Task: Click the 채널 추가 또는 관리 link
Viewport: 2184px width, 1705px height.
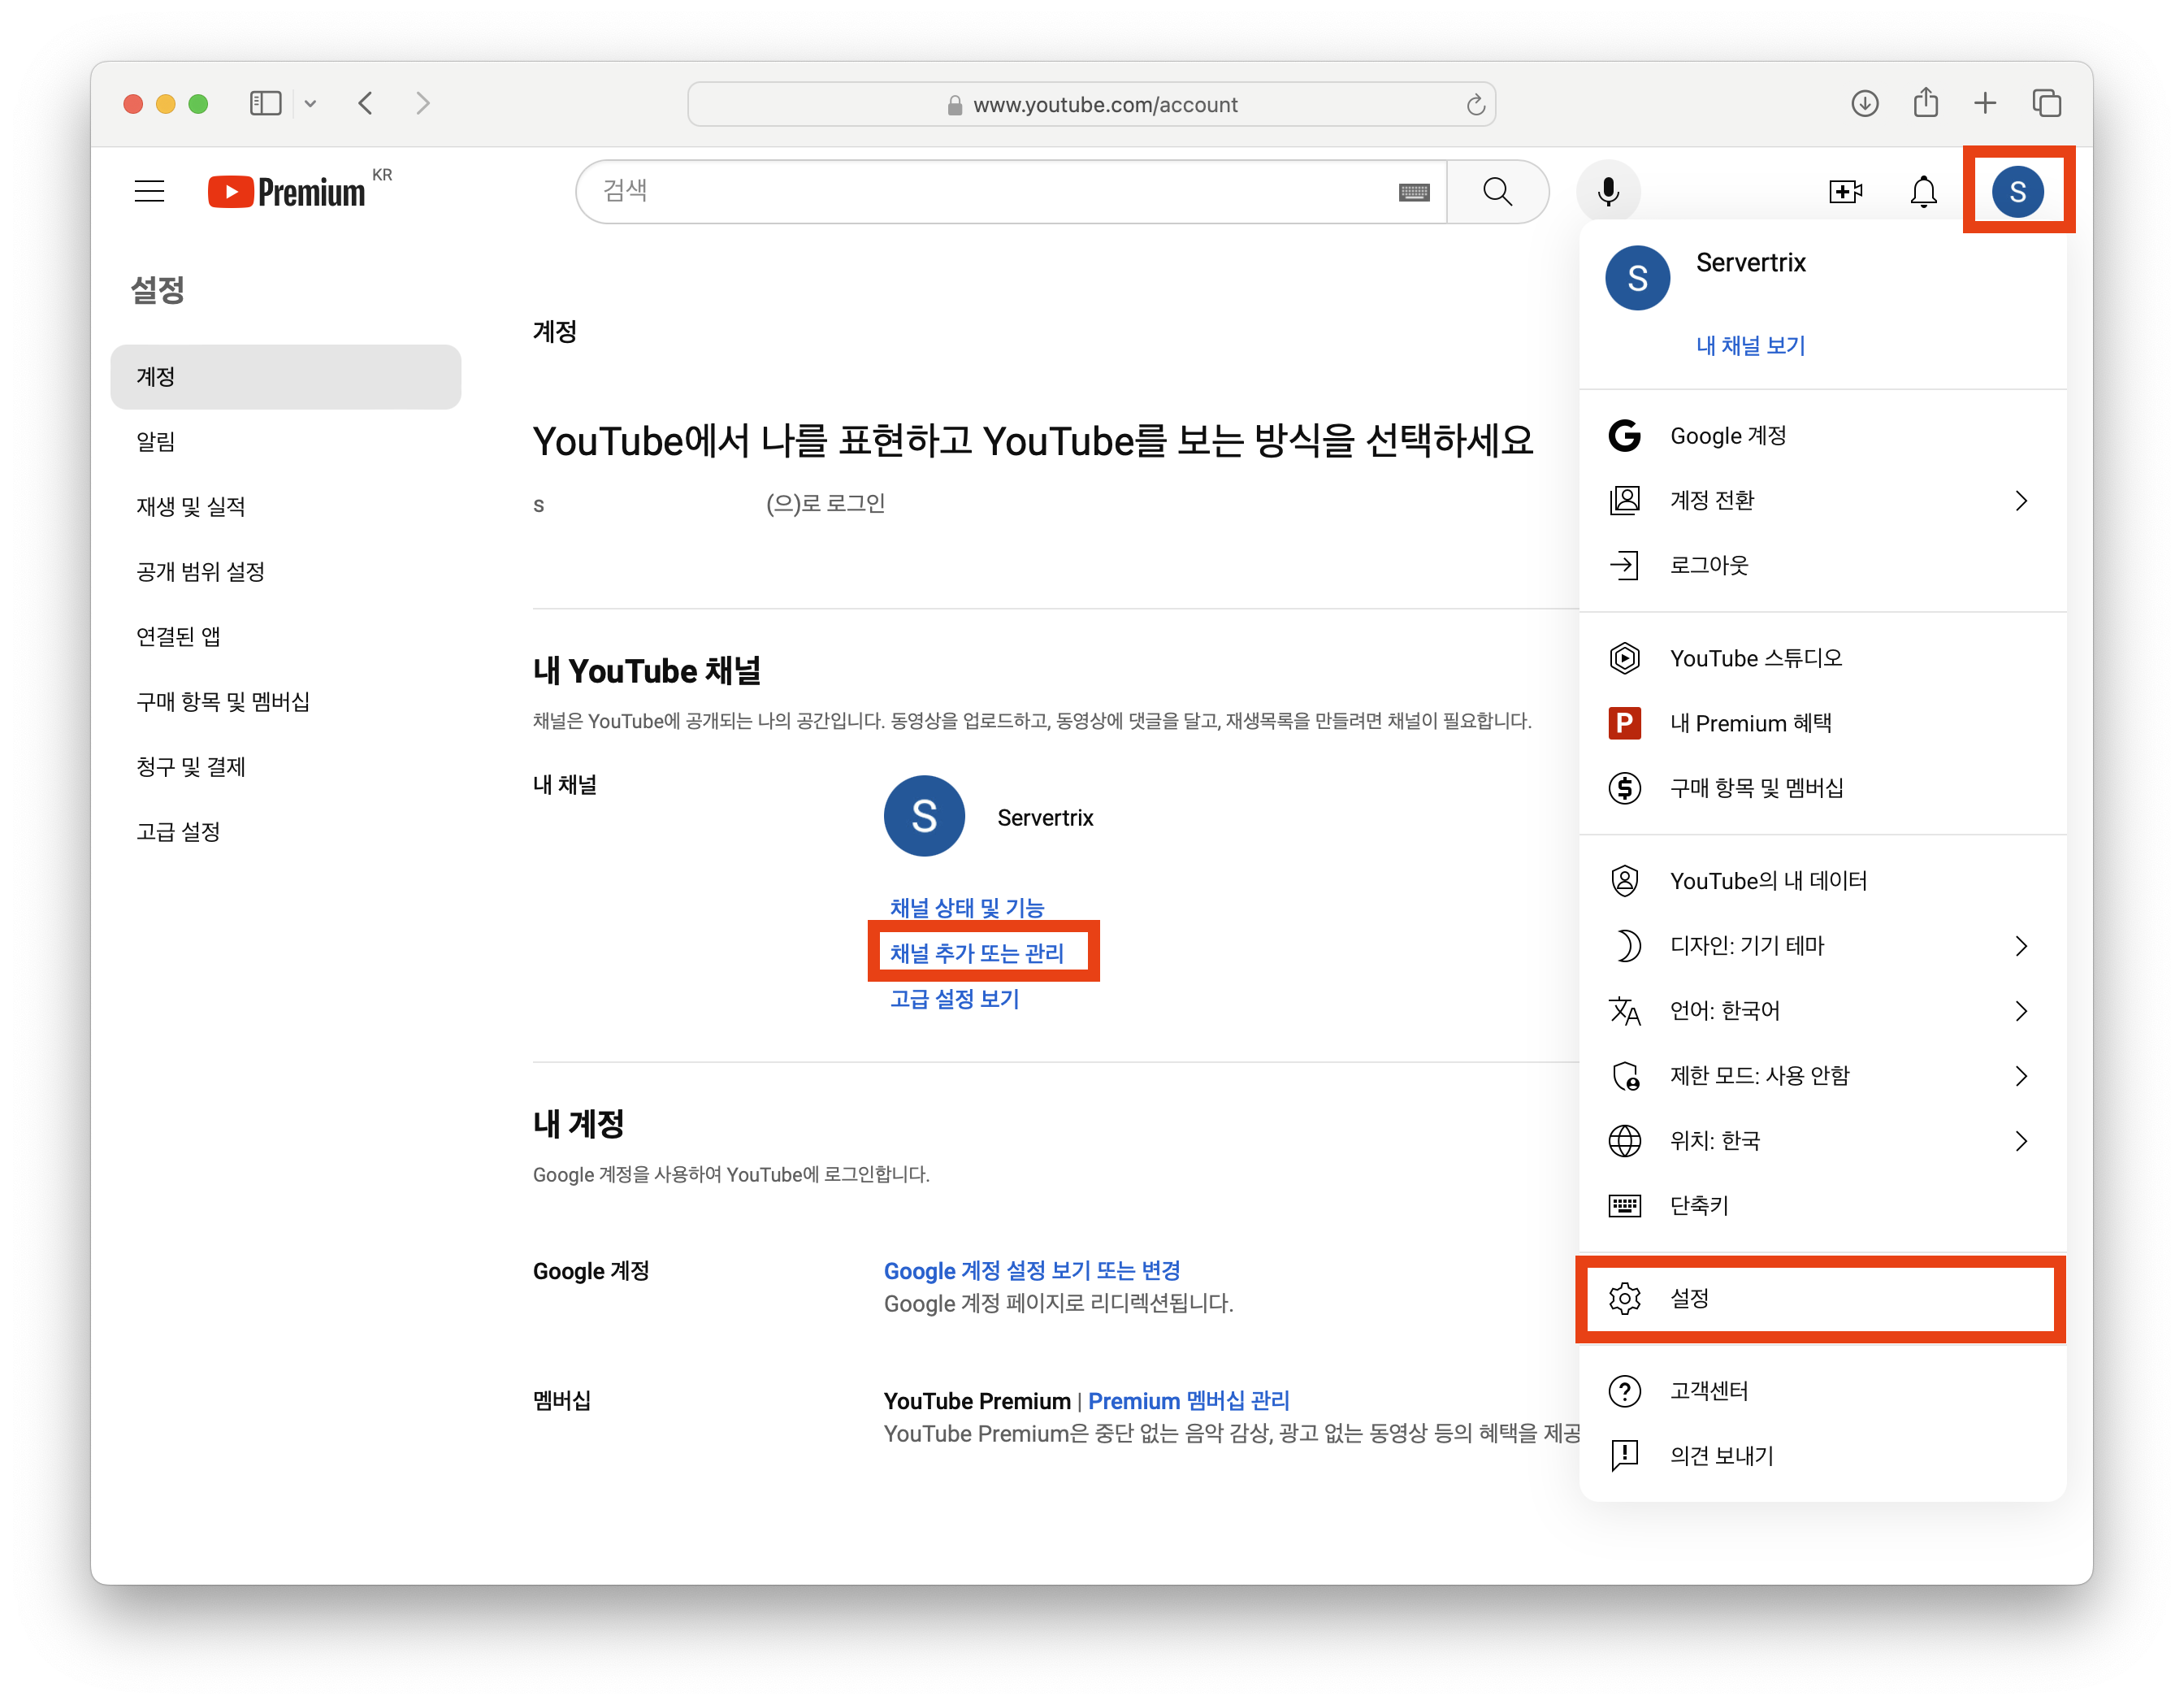Action: click(x=976, y=953)
